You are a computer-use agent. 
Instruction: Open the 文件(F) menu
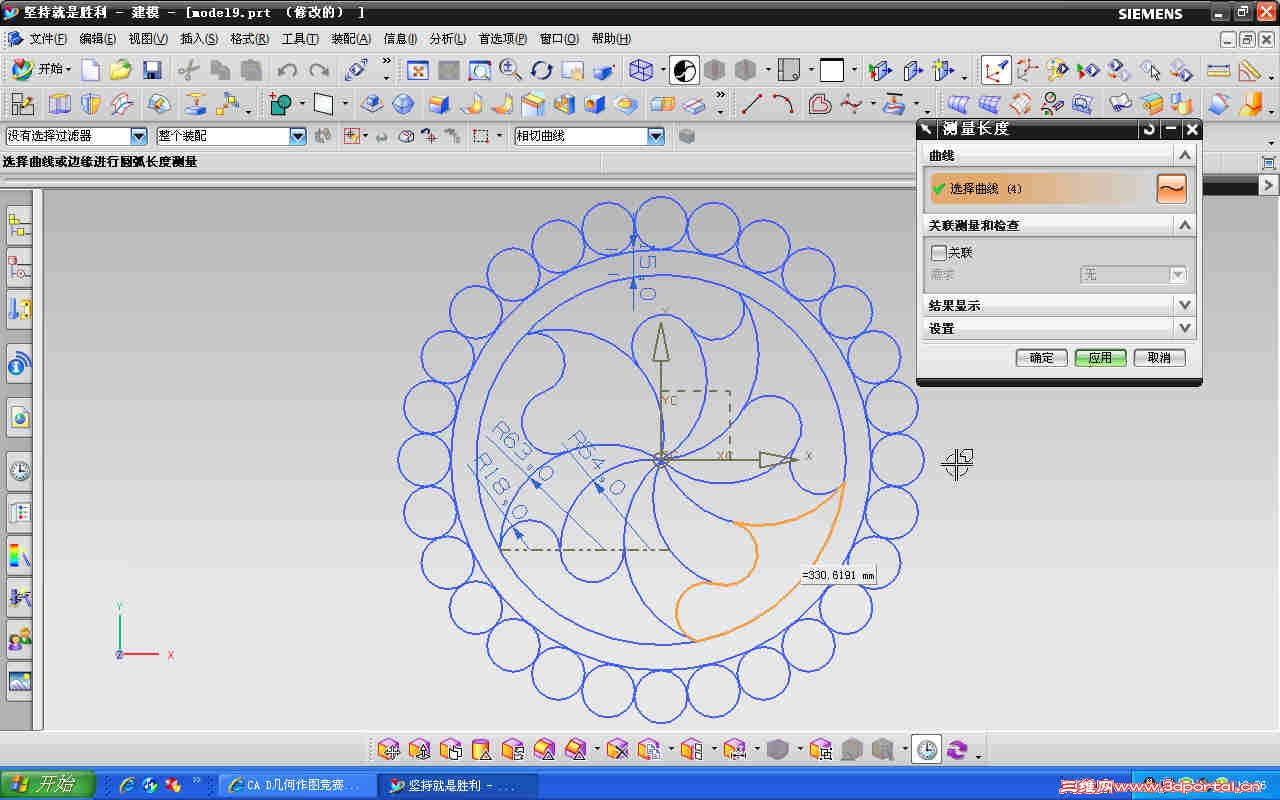(48, 39)
